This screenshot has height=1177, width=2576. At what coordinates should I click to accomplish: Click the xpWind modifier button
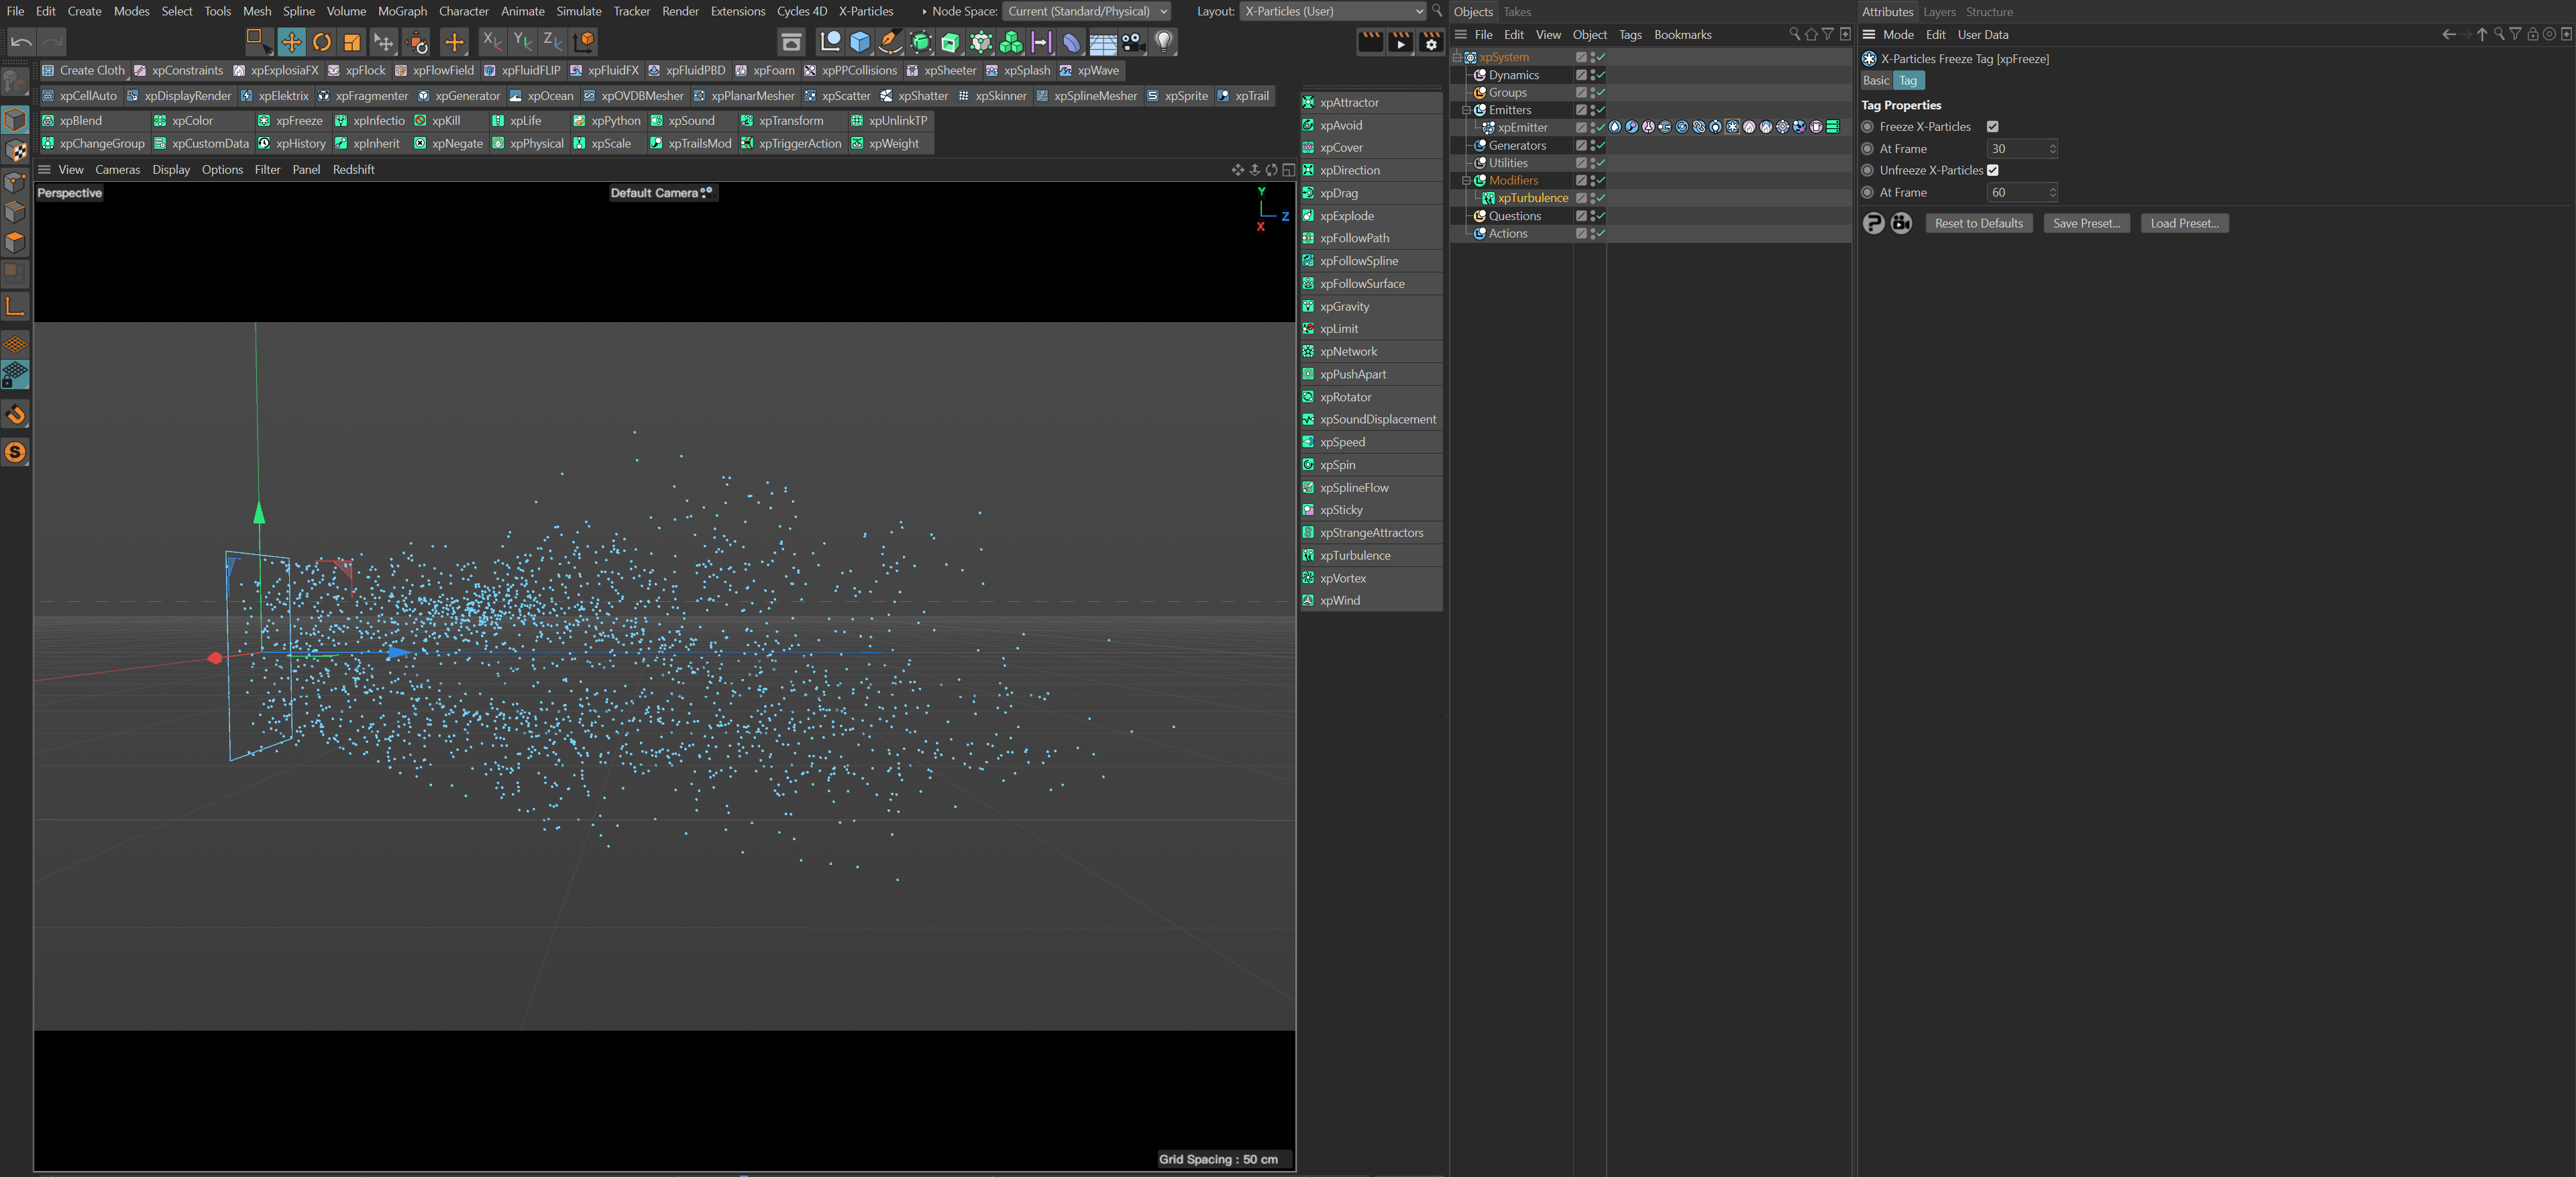click(1371, 601)
